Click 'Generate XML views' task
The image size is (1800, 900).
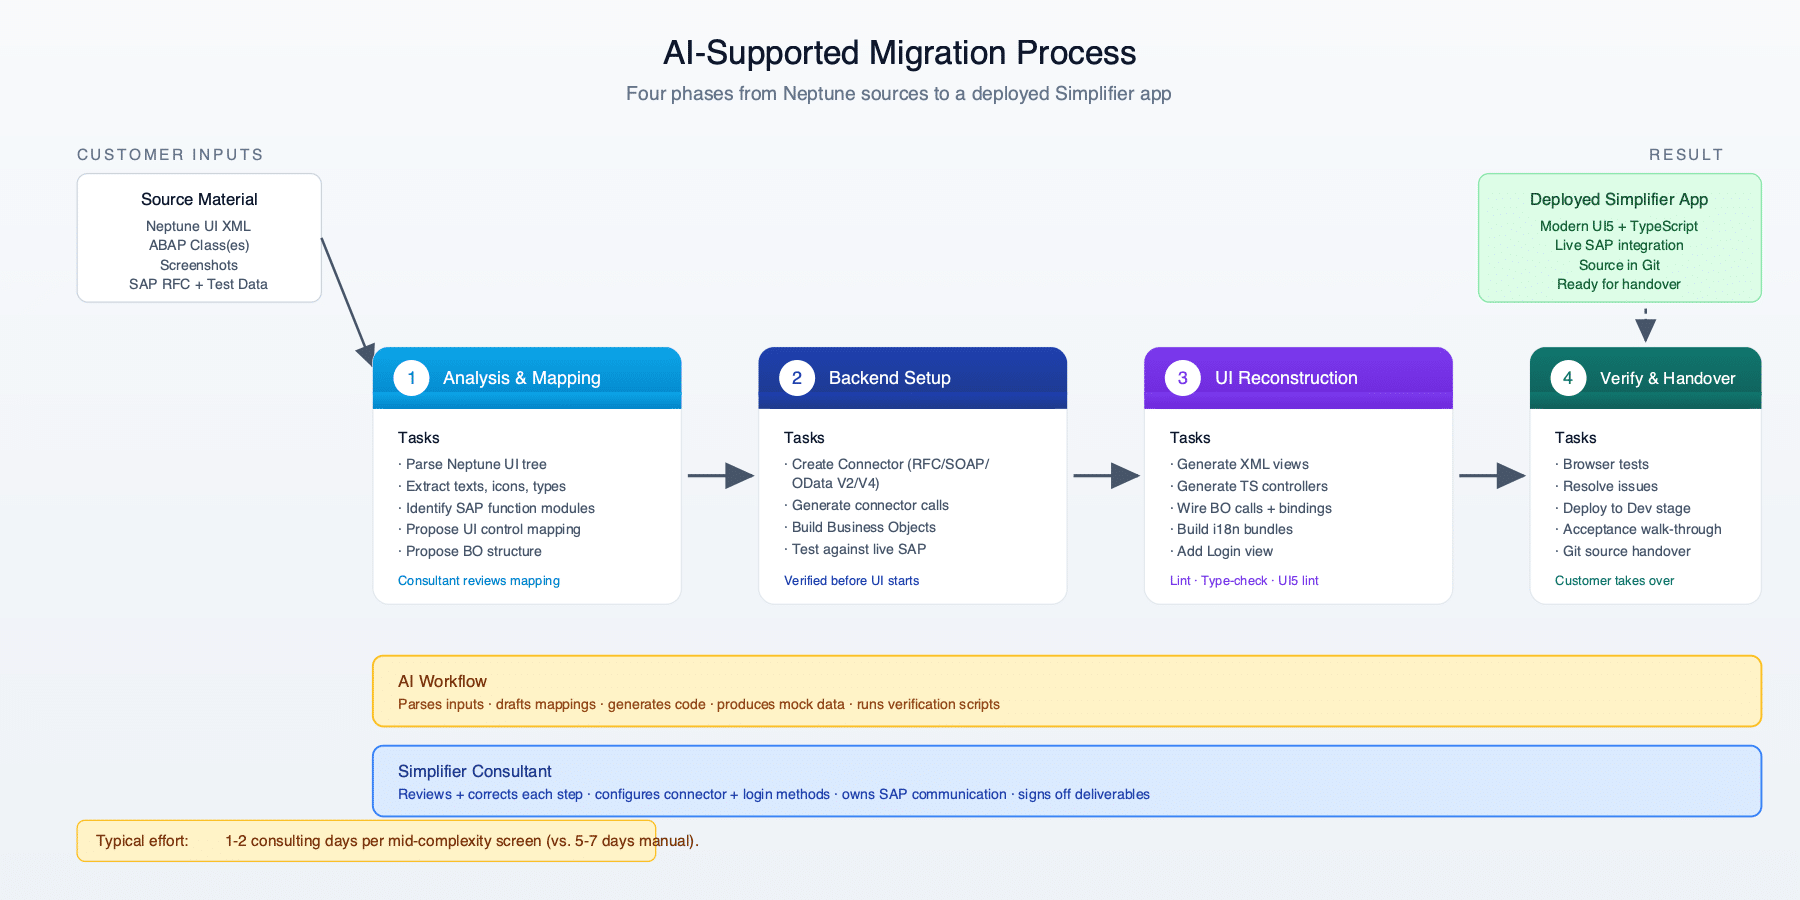click(1240, 464)
